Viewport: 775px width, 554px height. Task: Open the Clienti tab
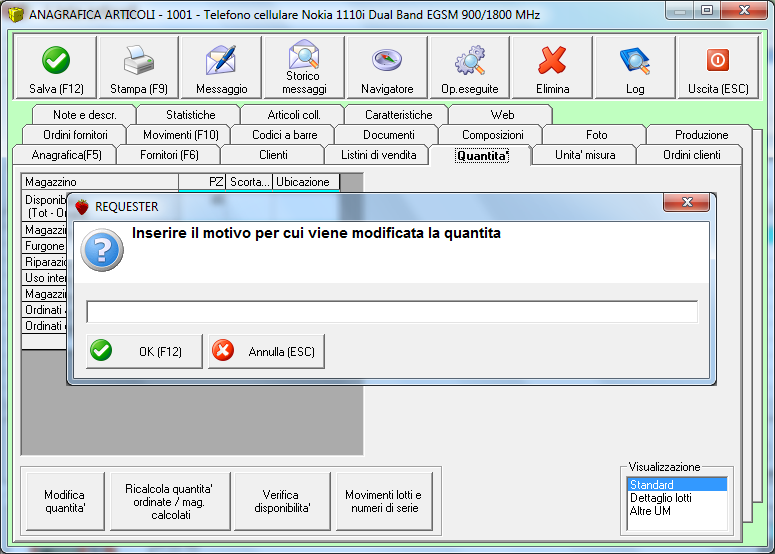pyautogui.click(x=273, y=155)
